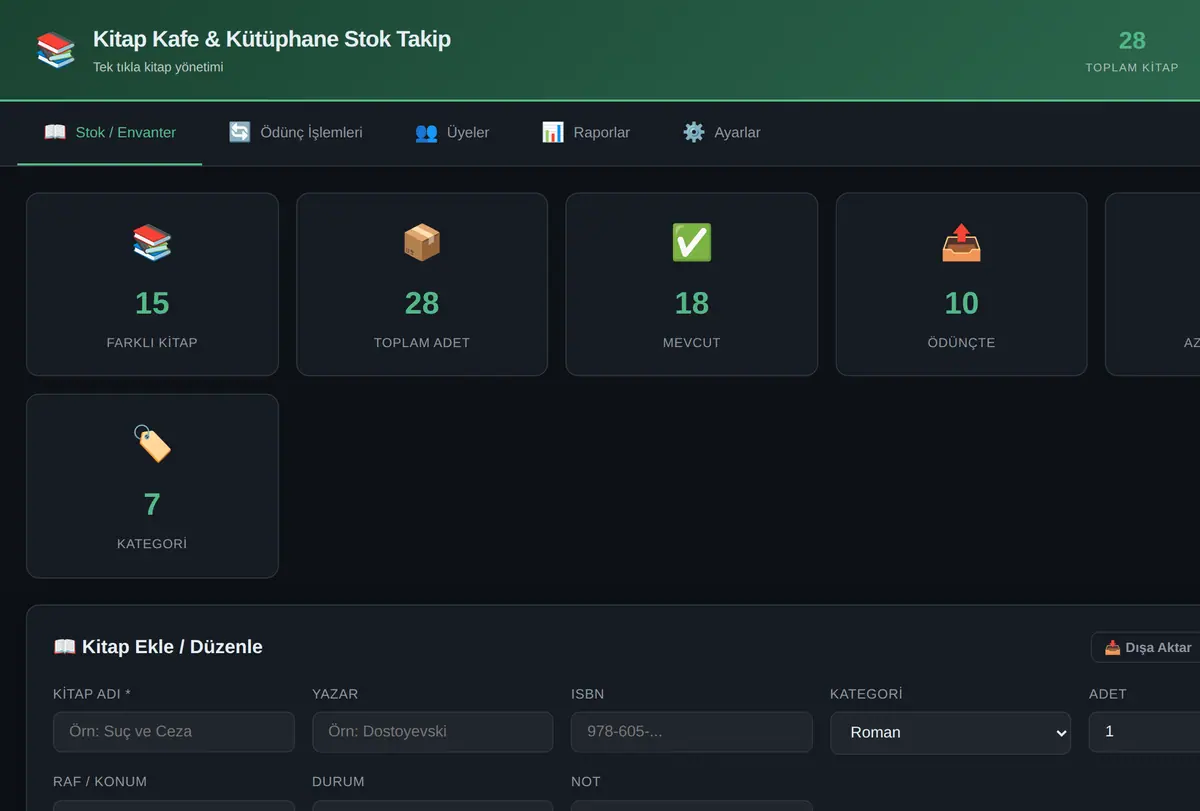
Task: Click the Dışa Aktar export button
Action: click(x=1148, y=647)
